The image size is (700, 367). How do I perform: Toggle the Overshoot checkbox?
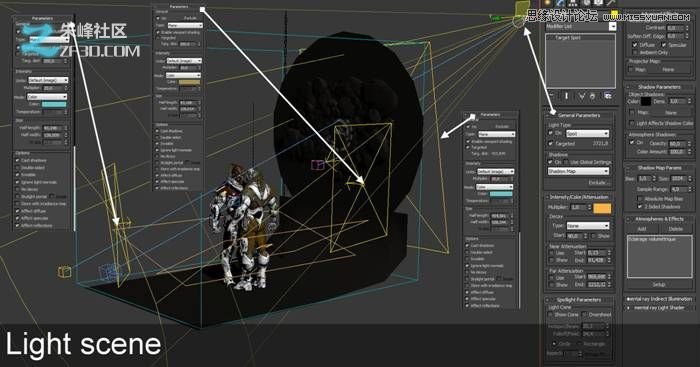click(585, 314)
